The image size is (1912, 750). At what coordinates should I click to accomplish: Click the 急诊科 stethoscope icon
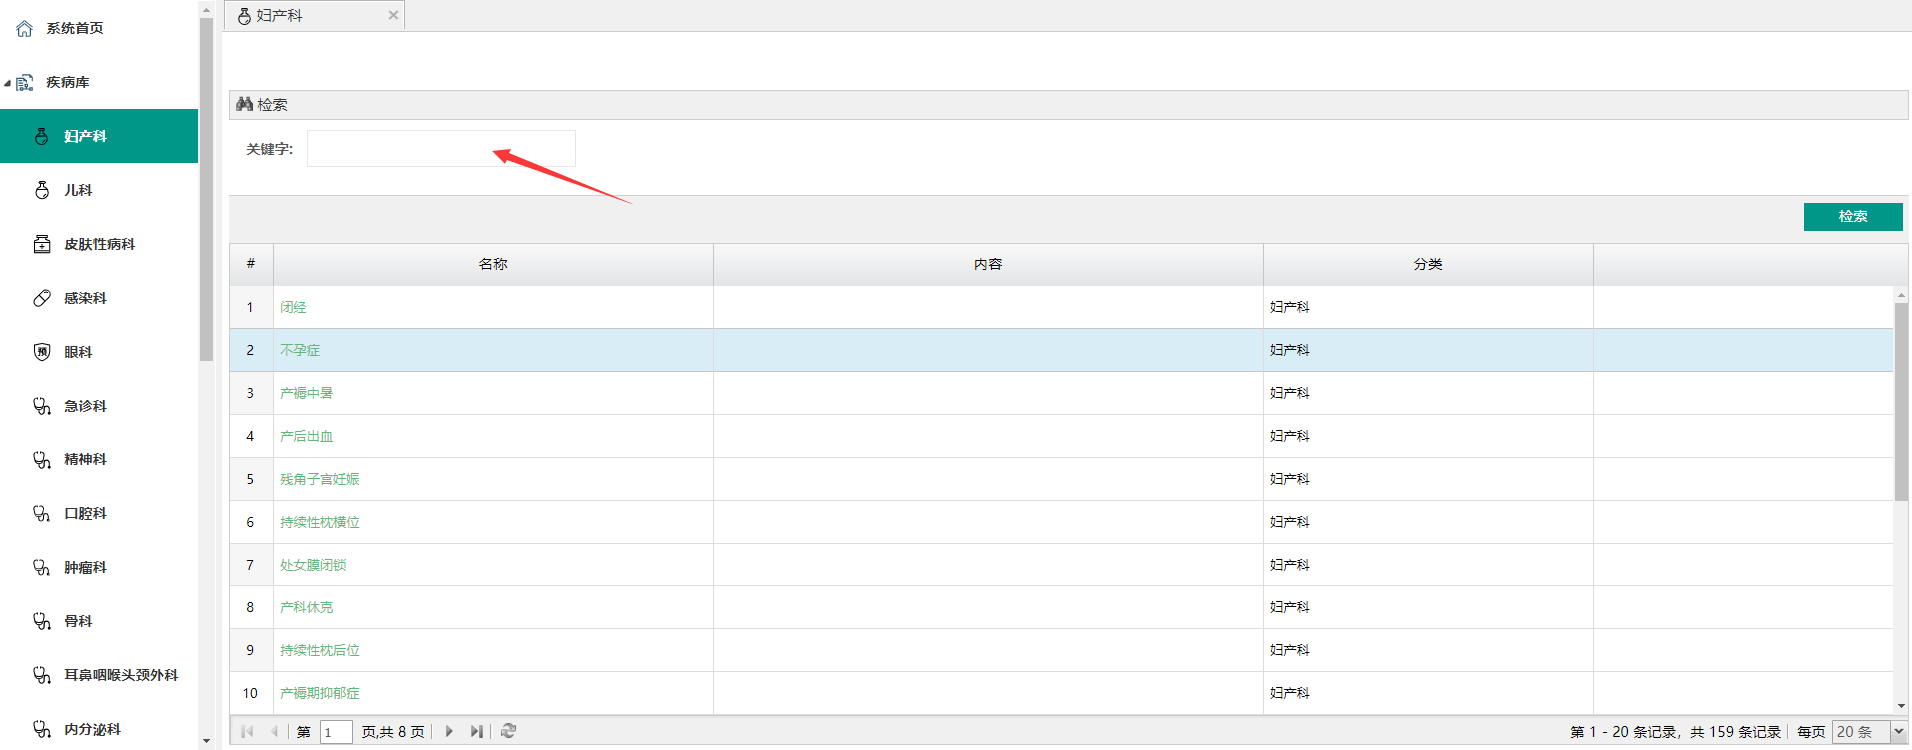[x=42, y=406]
